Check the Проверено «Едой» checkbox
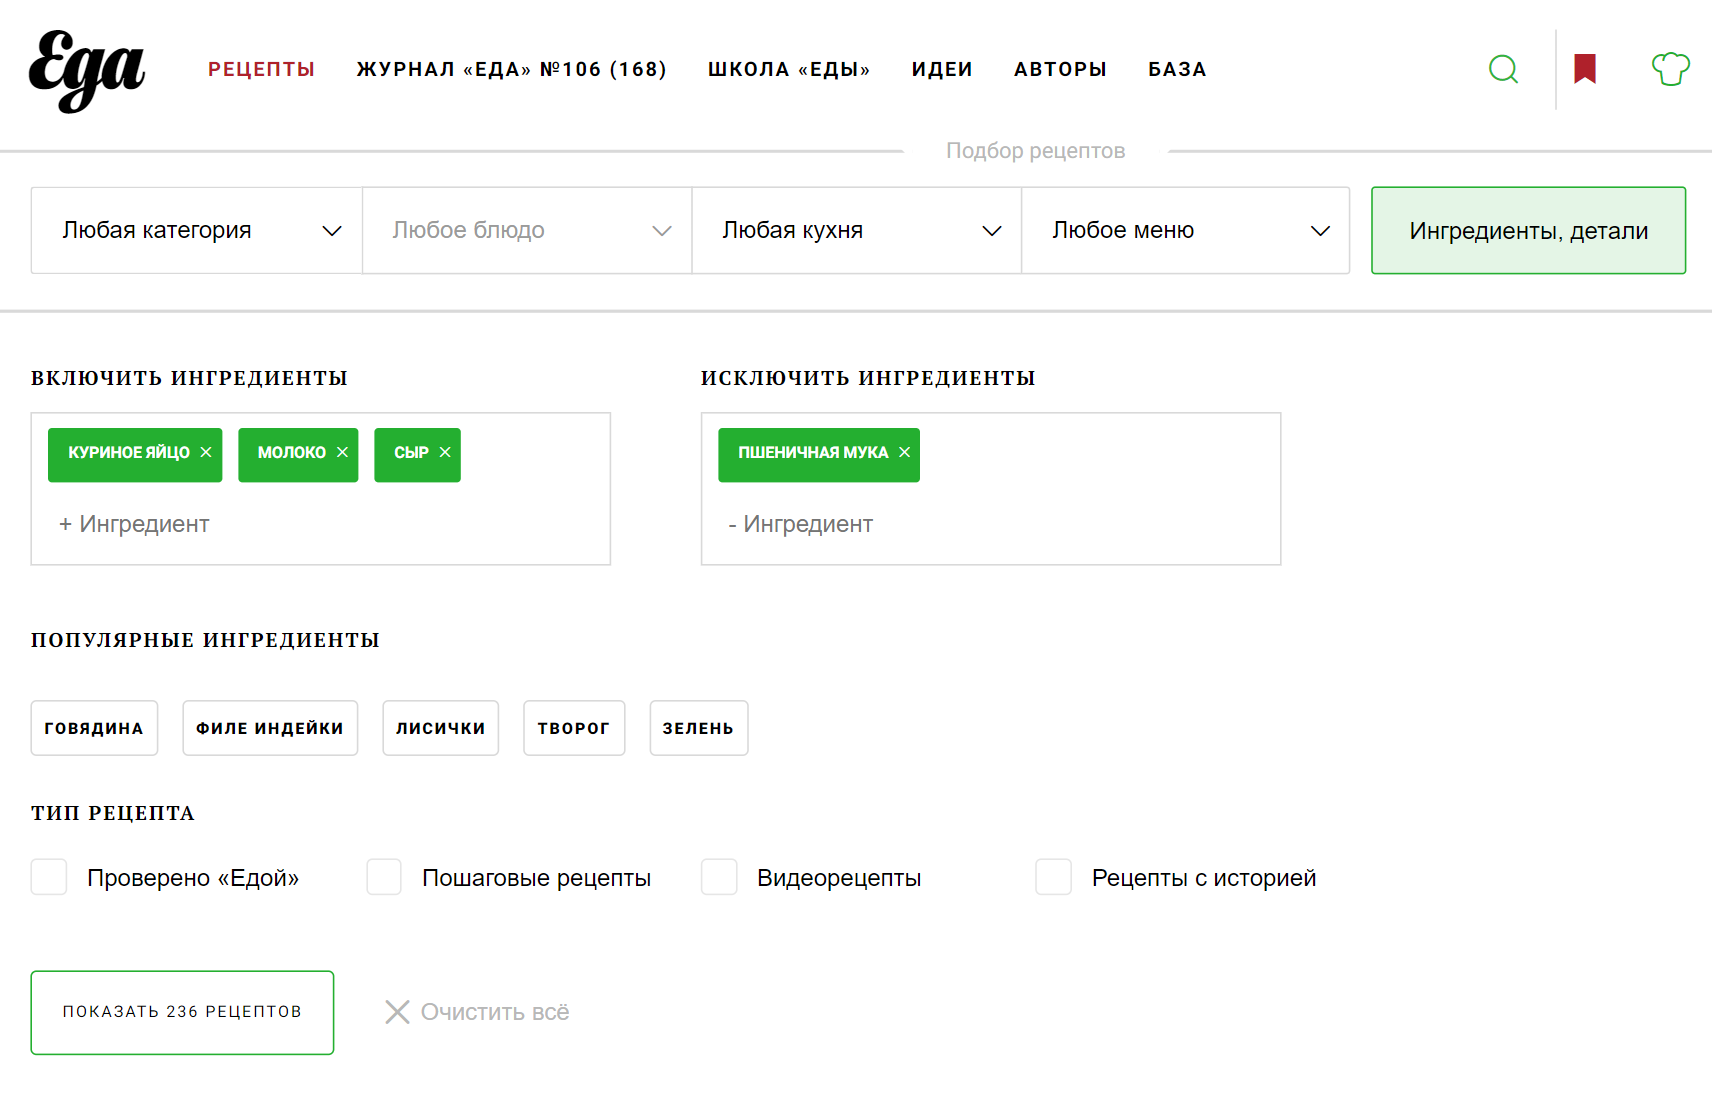This screenshot has height=1098, width=1712. point(49,877)
